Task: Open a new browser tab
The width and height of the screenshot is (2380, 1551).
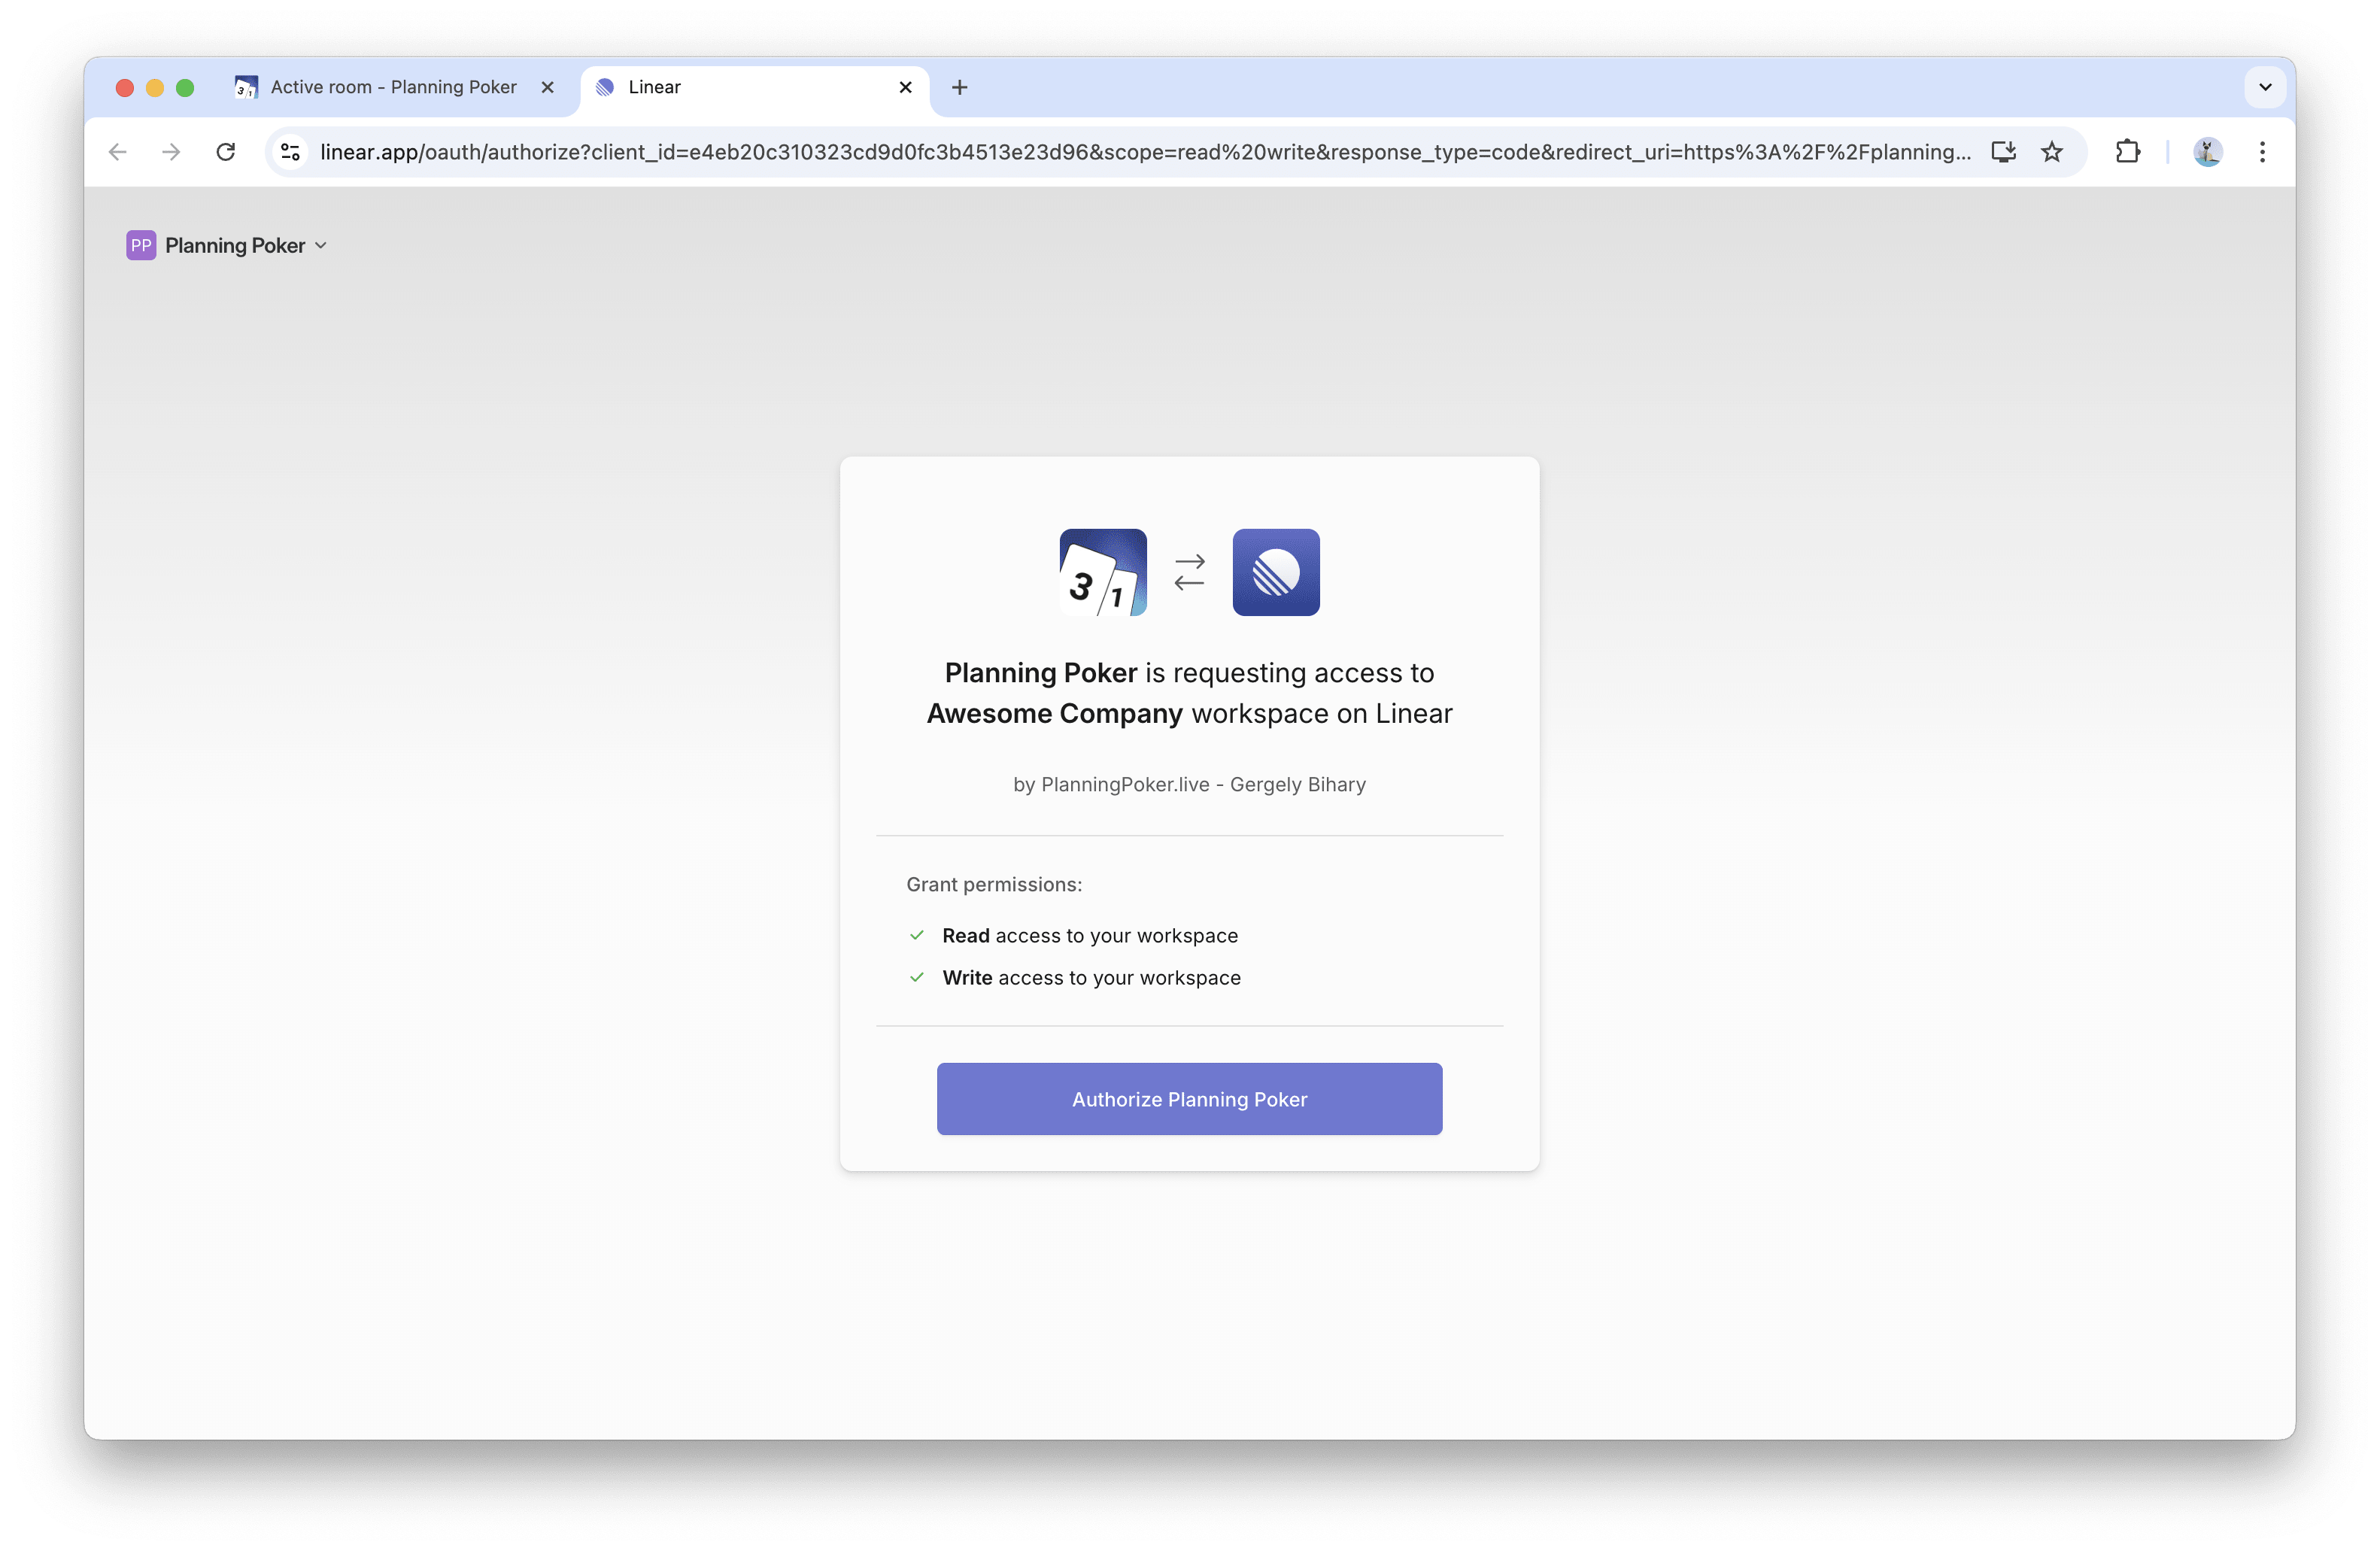Action: (x=960, y=87)
